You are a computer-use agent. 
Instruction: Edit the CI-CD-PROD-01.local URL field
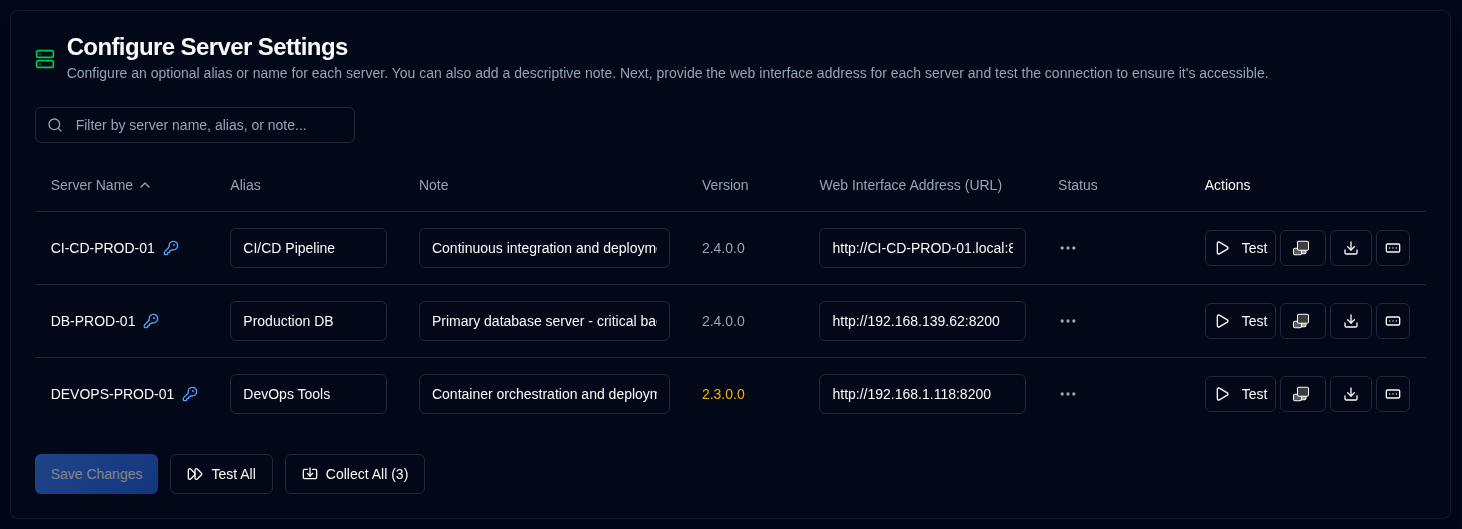pyautogui.click(x=922, y=248)
